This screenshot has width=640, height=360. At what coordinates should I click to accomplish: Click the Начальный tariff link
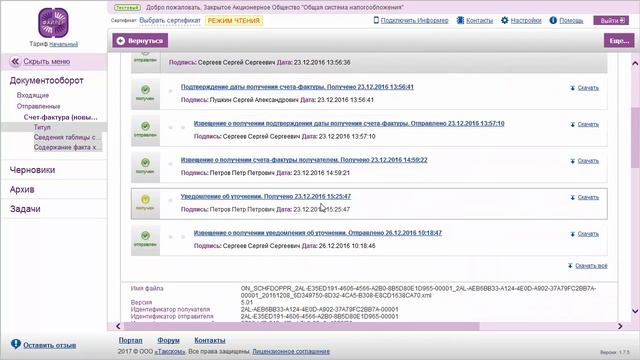(x=63, y=44)
